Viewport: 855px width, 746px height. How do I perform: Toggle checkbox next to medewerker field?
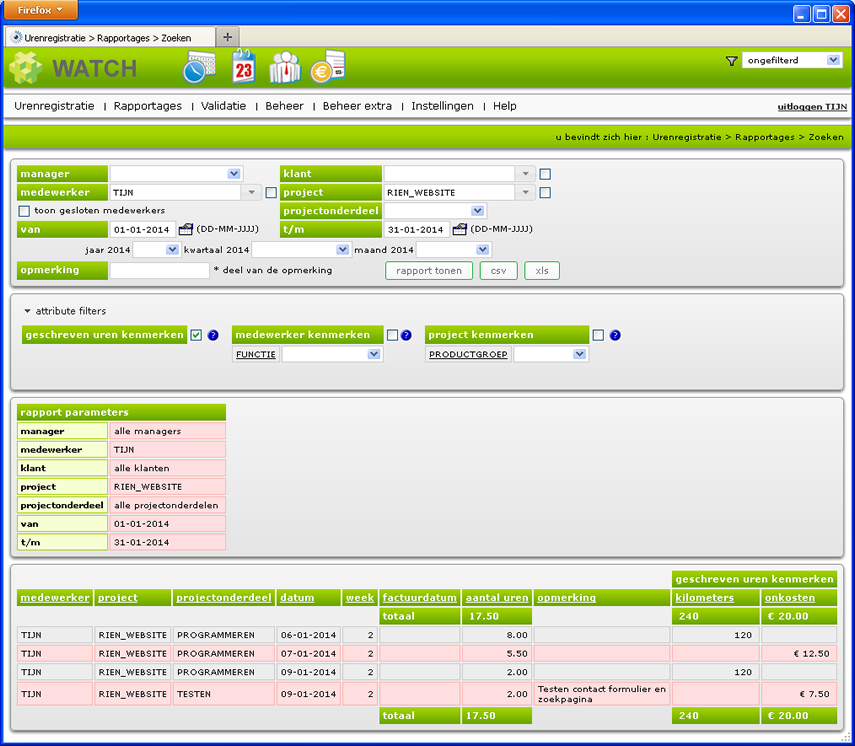click(271, 192)
